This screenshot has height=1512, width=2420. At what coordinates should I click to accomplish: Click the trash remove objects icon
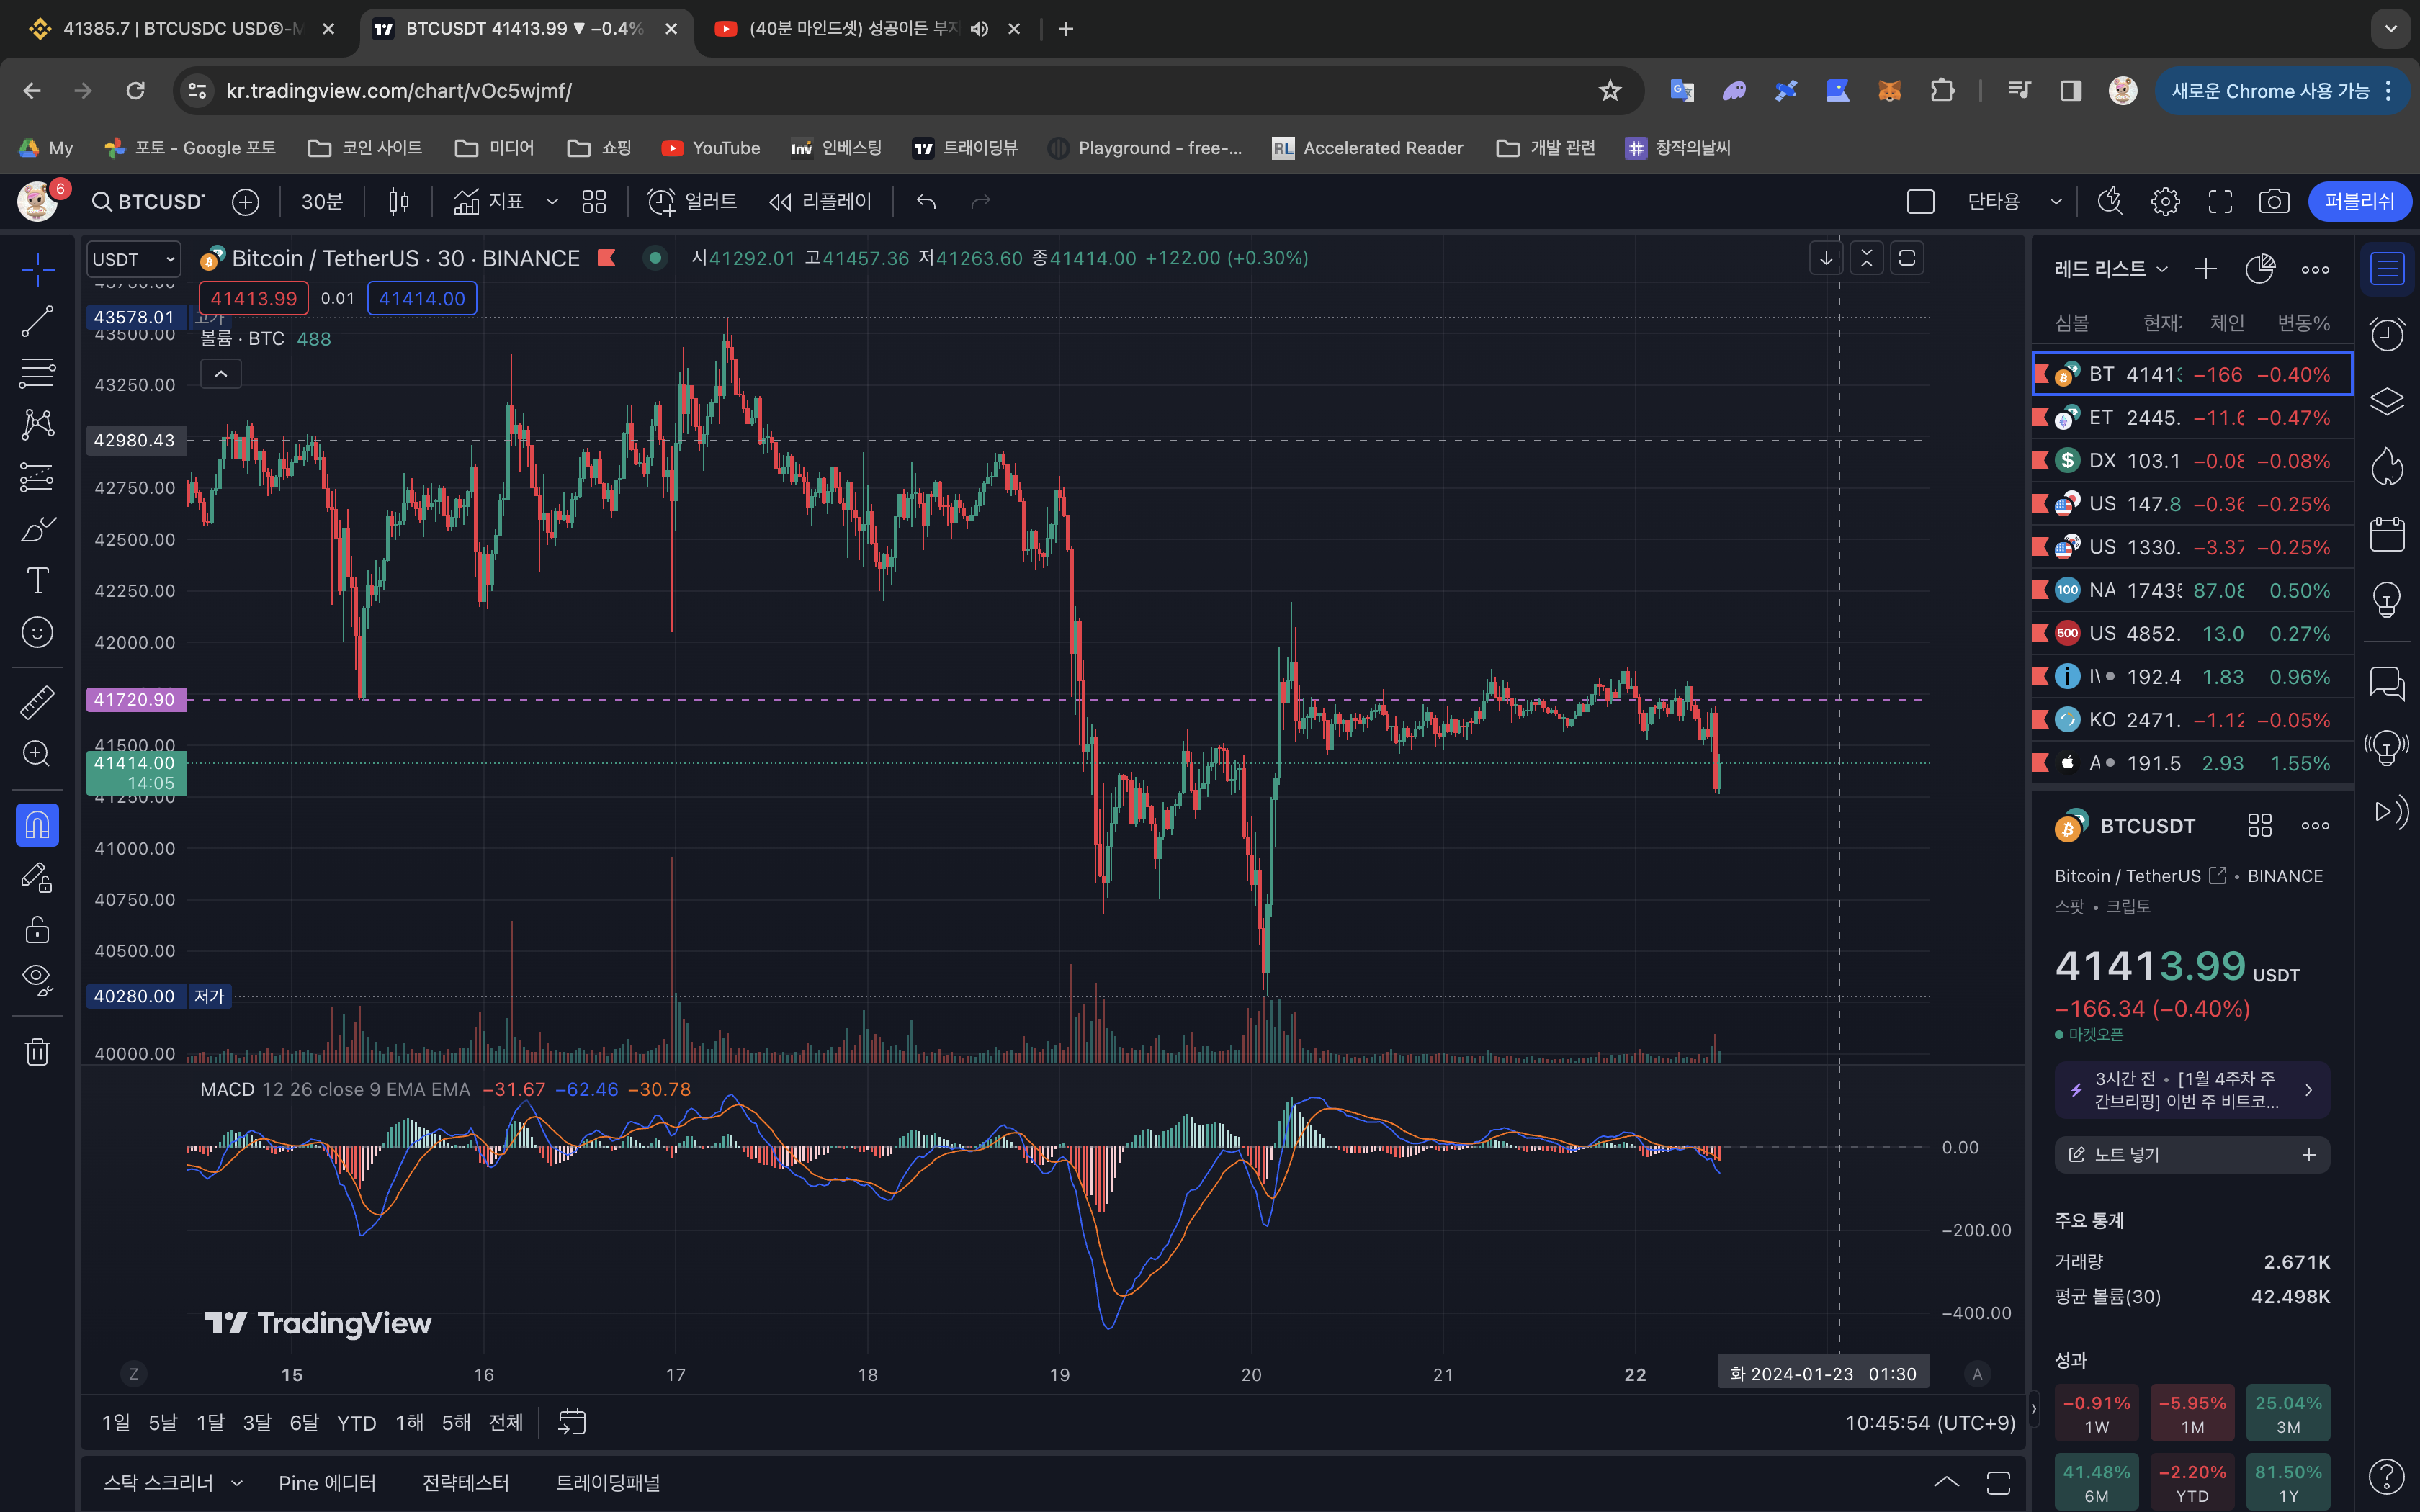tap(37, 1052)
